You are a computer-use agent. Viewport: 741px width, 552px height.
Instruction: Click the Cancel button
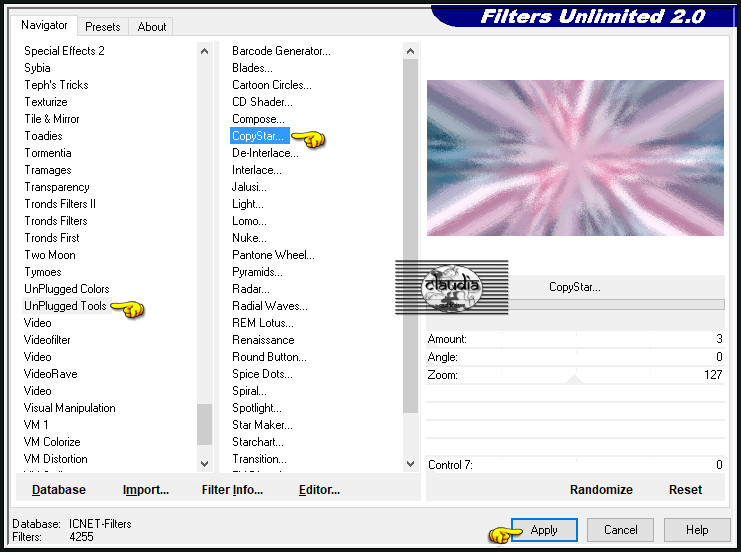point(620,530)
